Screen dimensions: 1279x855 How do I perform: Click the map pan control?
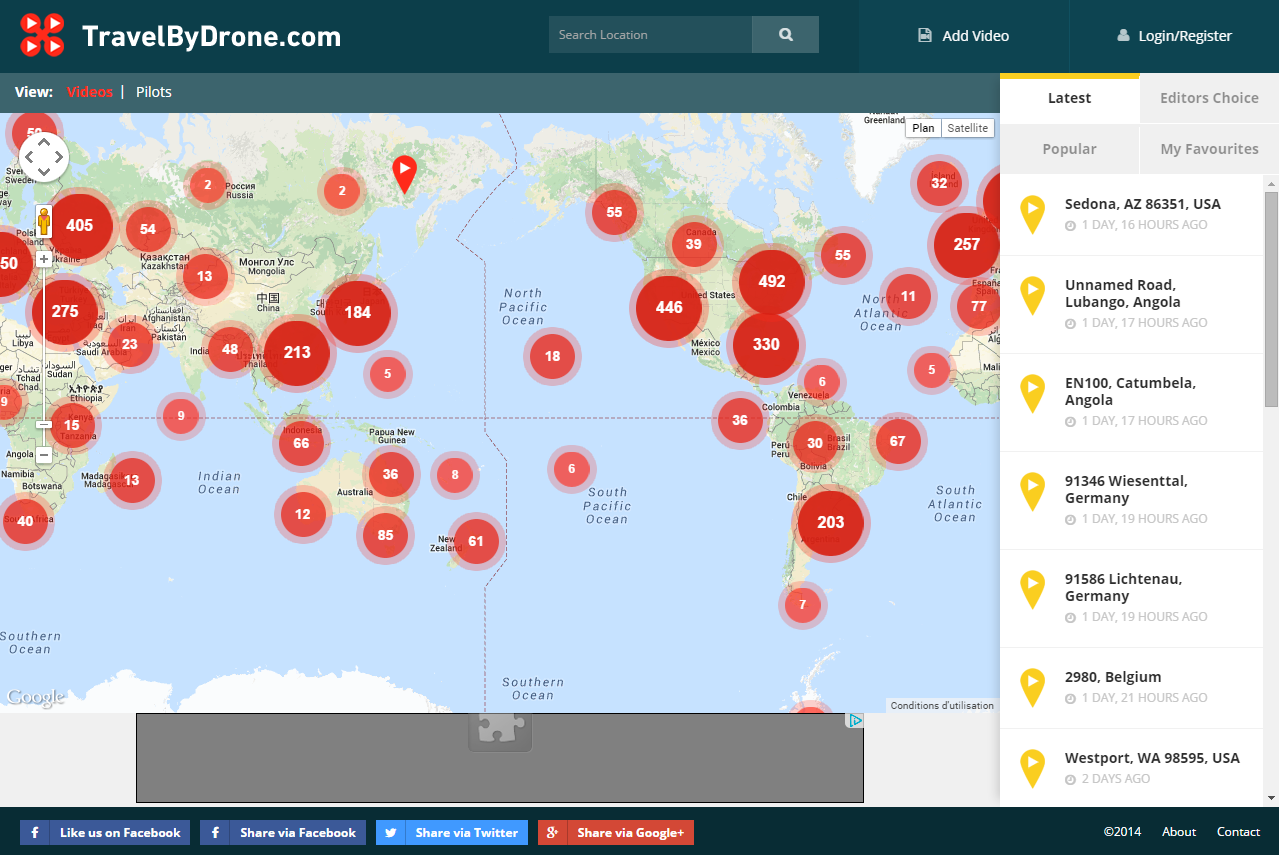43,157
